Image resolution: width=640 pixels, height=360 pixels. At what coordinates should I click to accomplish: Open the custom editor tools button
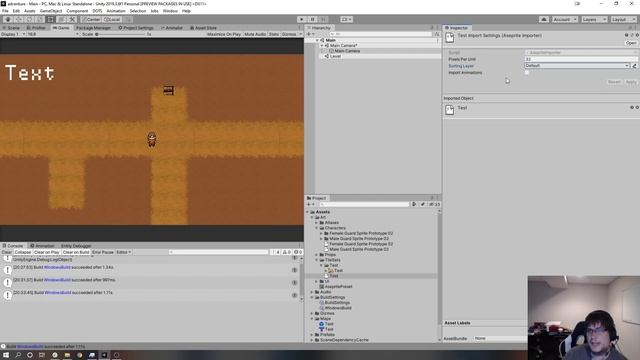click(x=72, y=19)
